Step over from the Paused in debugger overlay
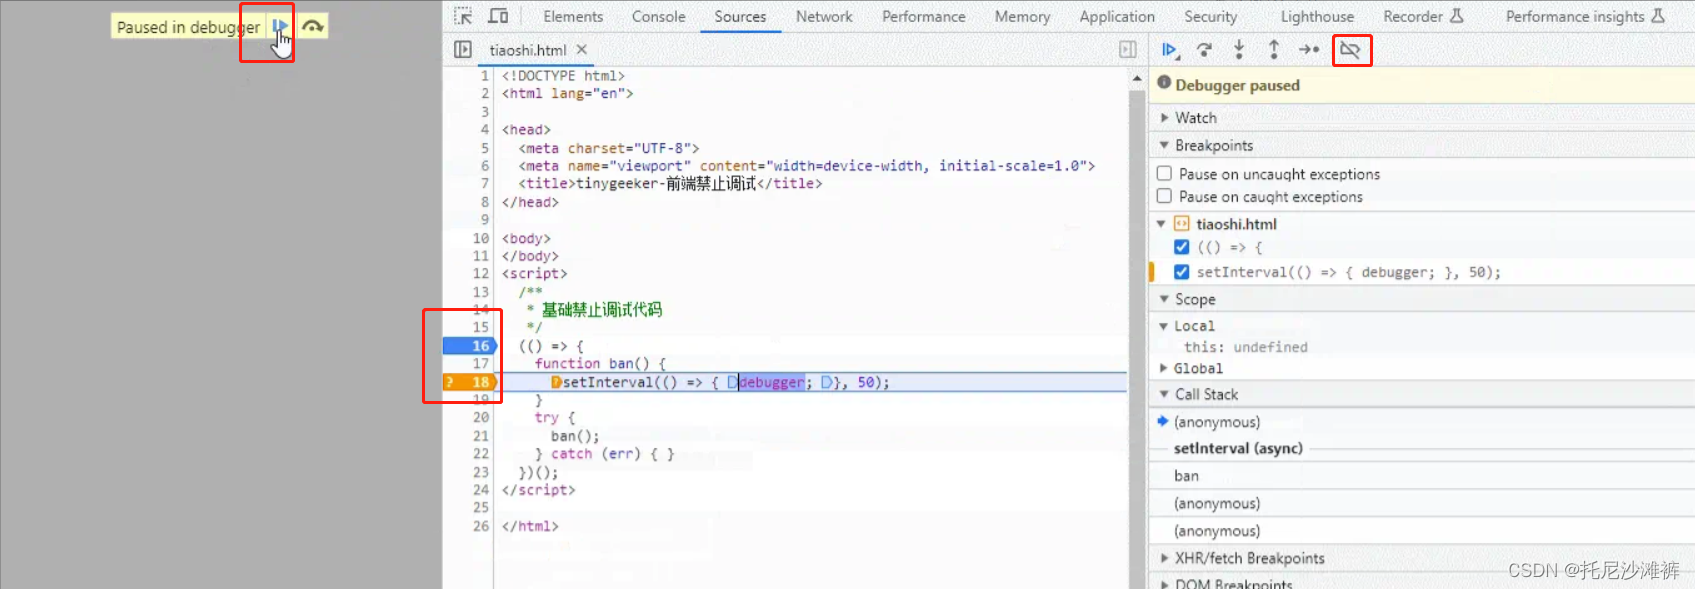Image resolution: width=1695 pixels, height=589 pixels. [x=313, y=27]
